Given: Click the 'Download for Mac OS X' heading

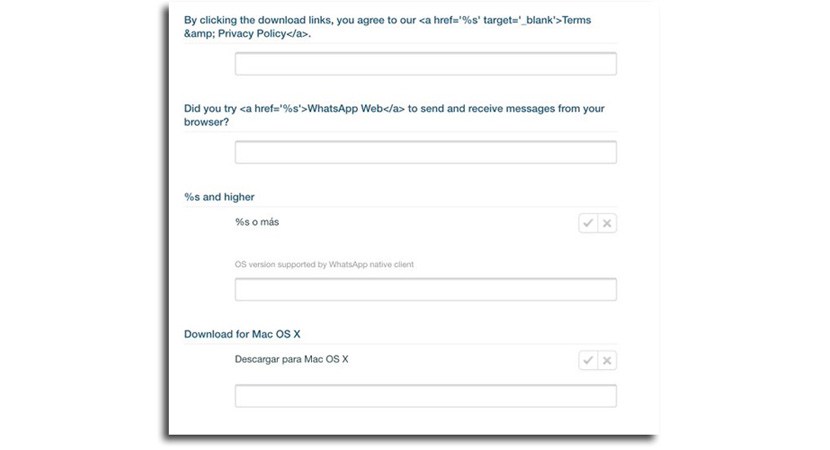Looking at the screenshot, I should pos(242,334).
